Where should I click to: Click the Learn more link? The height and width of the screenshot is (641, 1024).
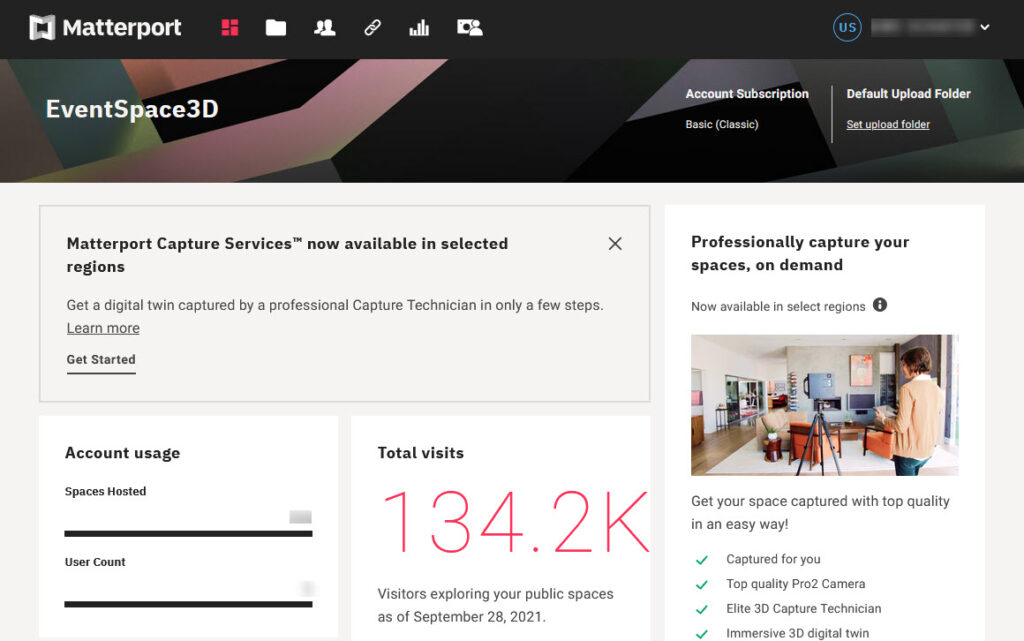(103, 328)
